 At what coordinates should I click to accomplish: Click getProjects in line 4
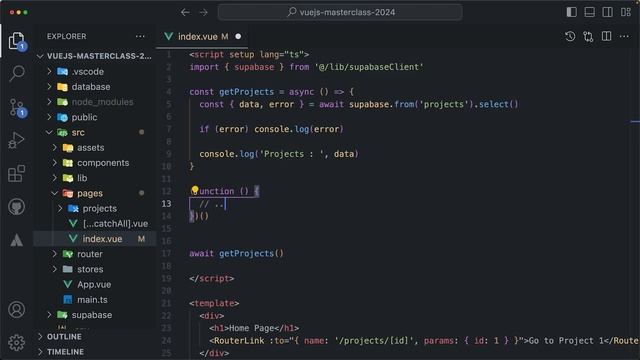click(x=247, y=92)
